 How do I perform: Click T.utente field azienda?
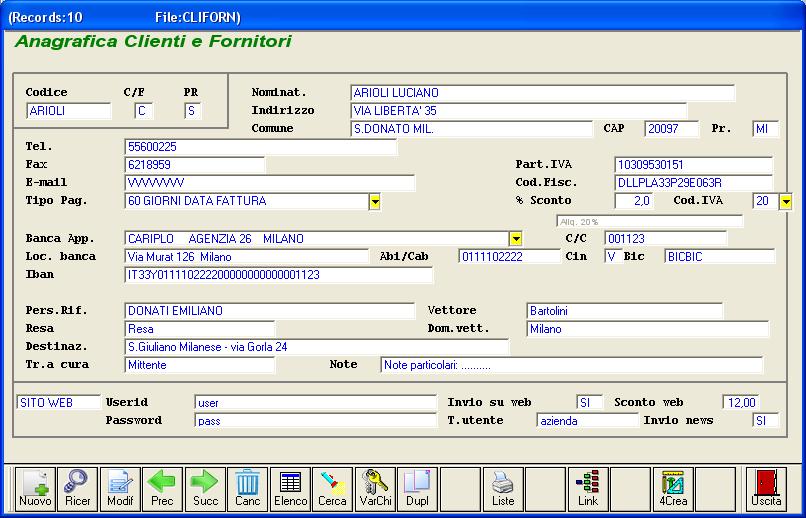pos(587,421)
